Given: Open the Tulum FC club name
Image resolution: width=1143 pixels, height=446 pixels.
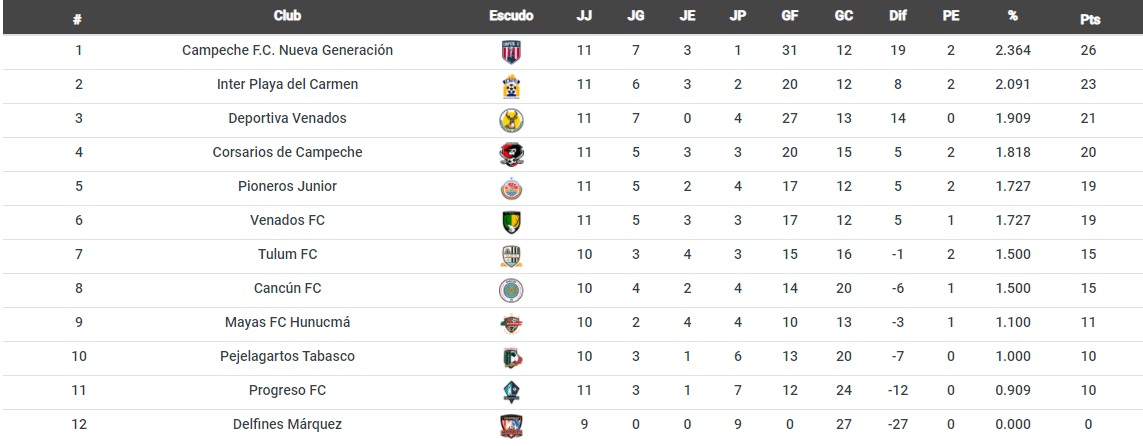Looking at the screenshot, I should (287, 254).
